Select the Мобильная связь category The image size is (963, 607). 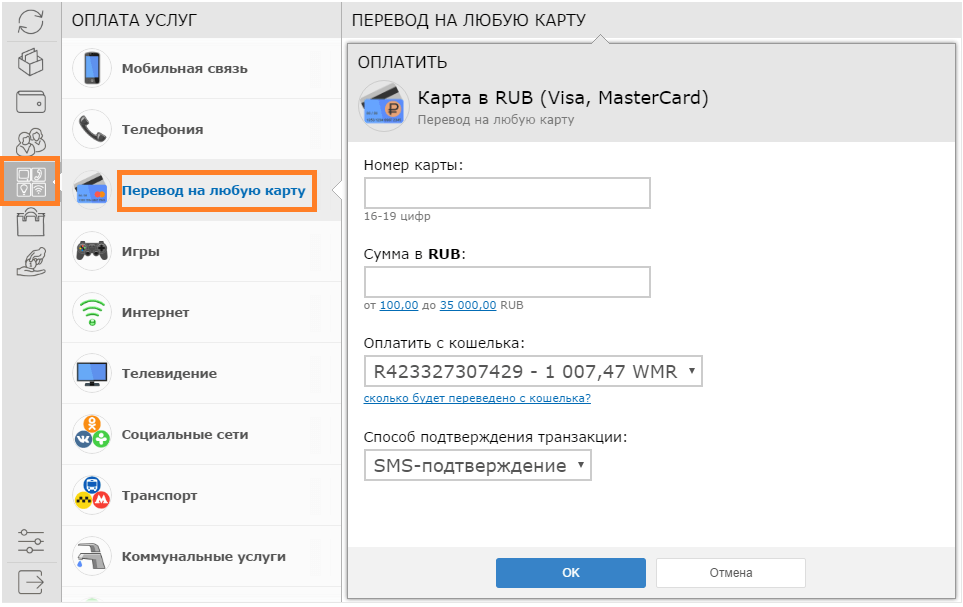[201, 68]
